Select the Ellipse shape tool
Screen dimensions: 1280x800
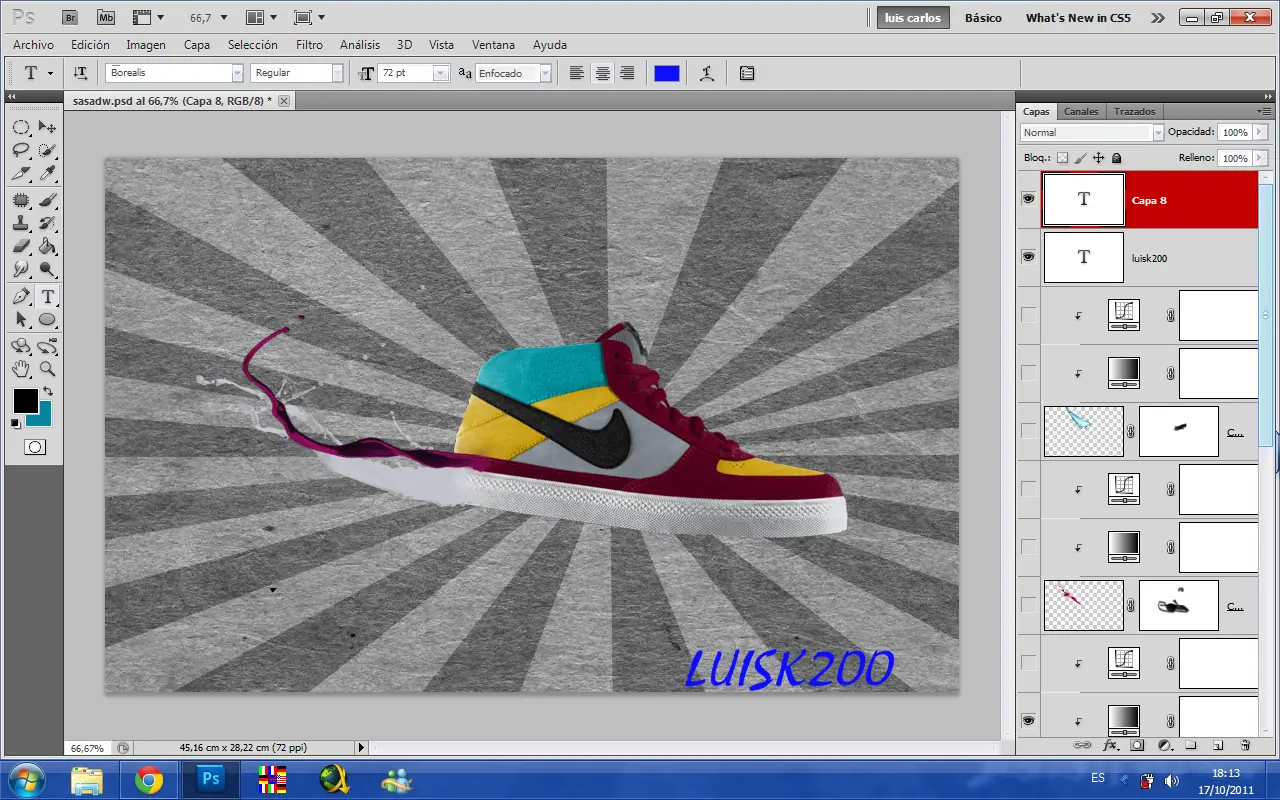coord(47,320)
